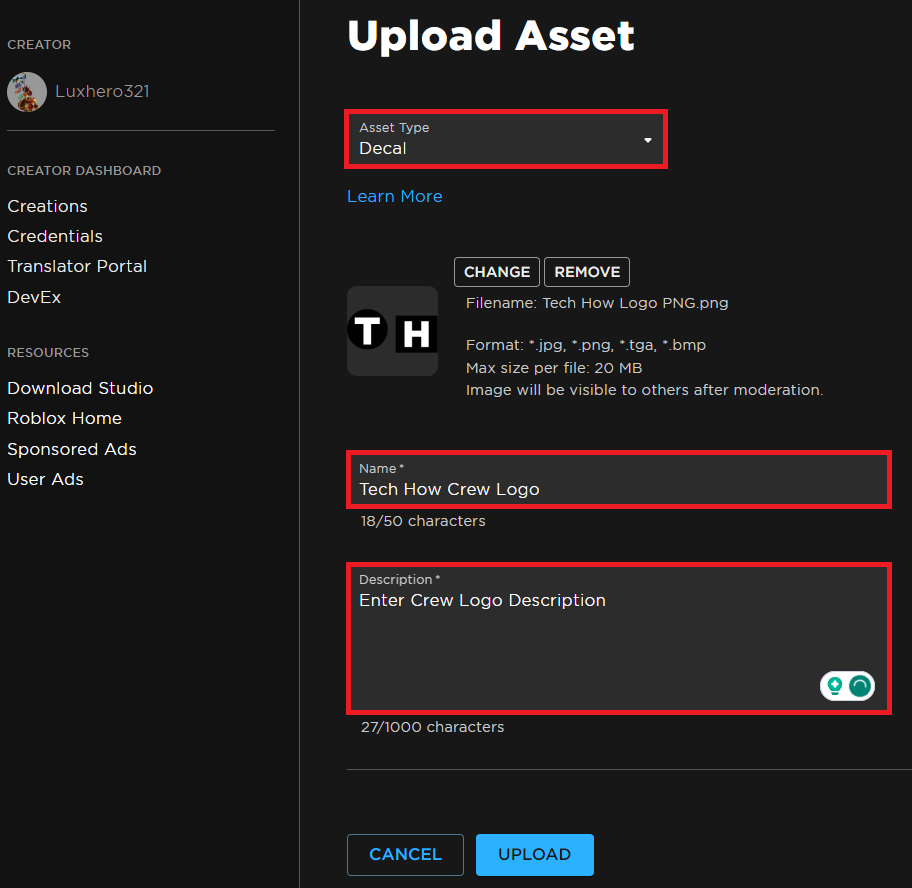912x888 pixels.
Task: Click the green grammar checker icon
Action: click(x=860, y=686)
